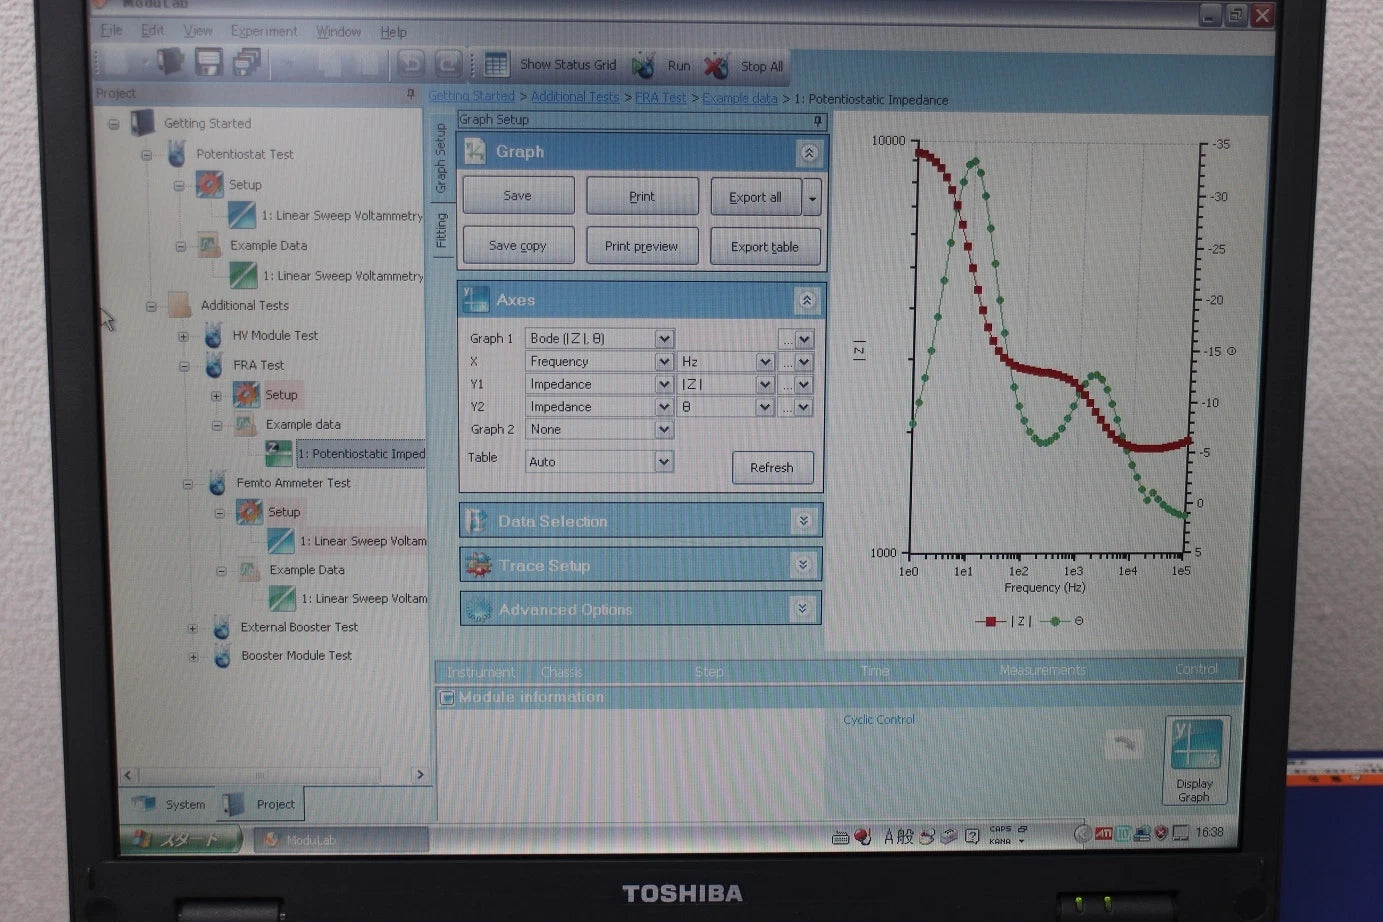The image size is (1383, 922).
Task: Open the Graph 1 Bode type dropdown
Action: [x=664, y=339]
